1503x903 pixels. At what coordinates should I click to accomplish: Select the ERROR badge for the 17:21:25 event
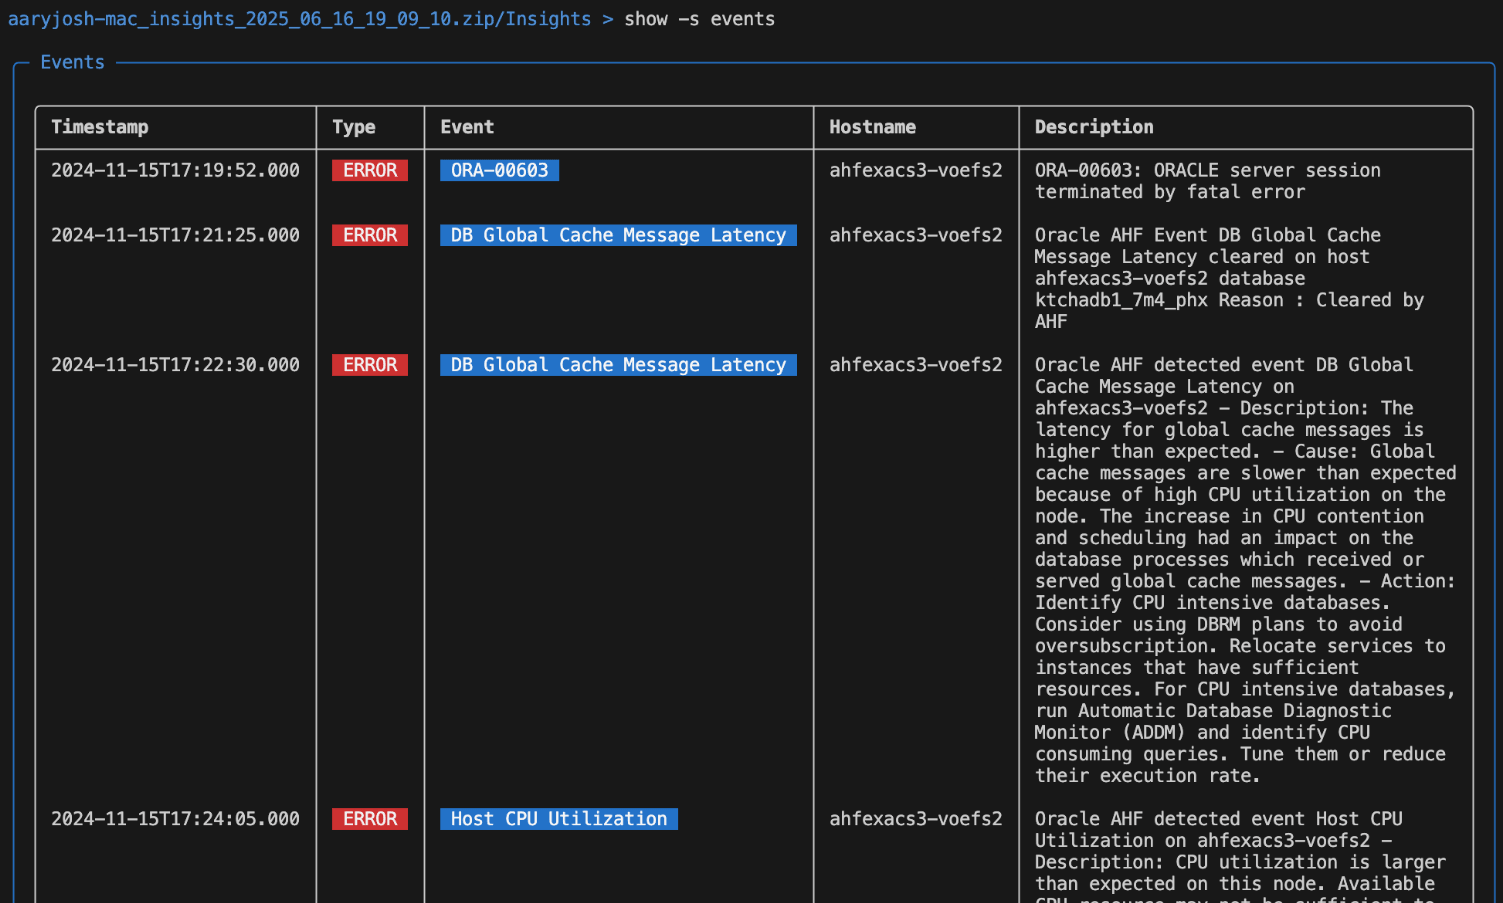(369, 235)
